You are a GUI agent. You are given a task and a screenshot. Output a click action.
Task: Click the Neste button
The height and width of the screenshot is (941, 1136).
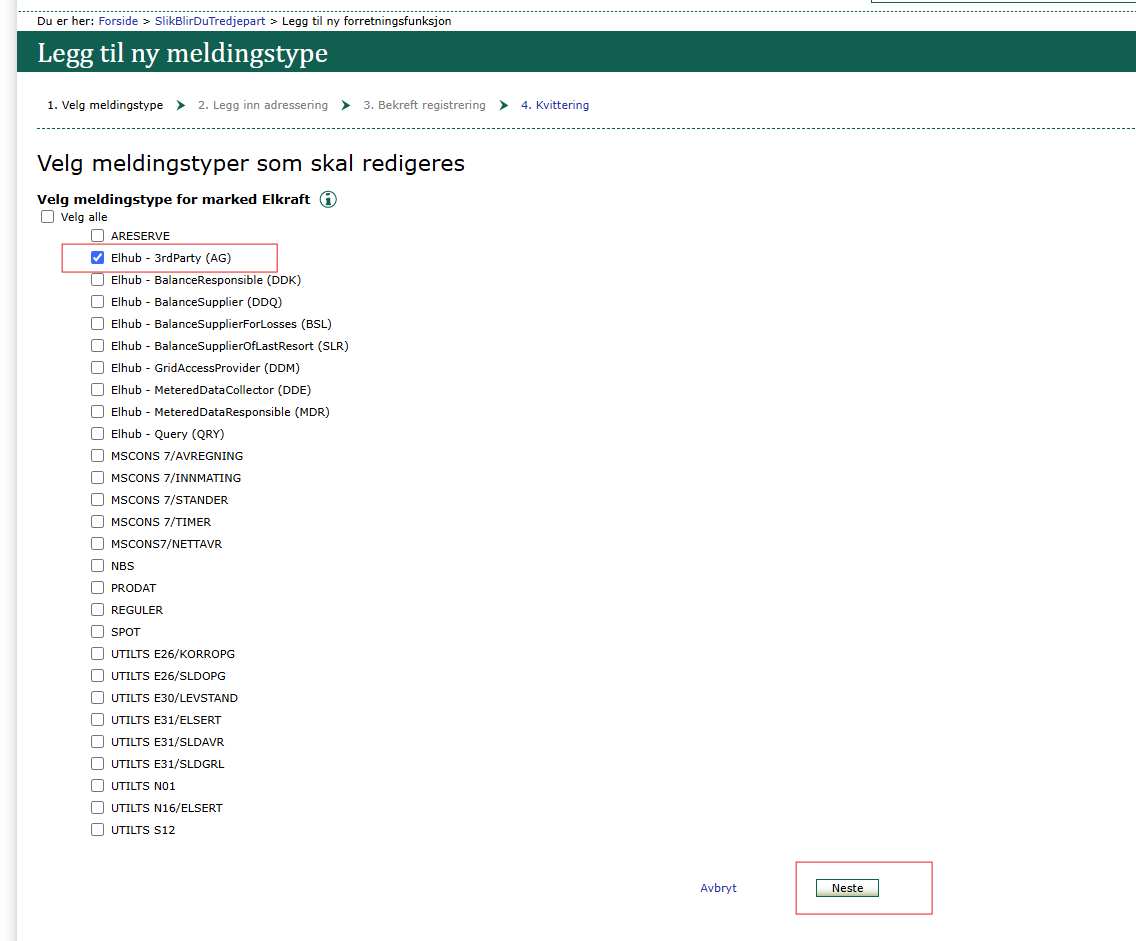(x=847, y=888)
